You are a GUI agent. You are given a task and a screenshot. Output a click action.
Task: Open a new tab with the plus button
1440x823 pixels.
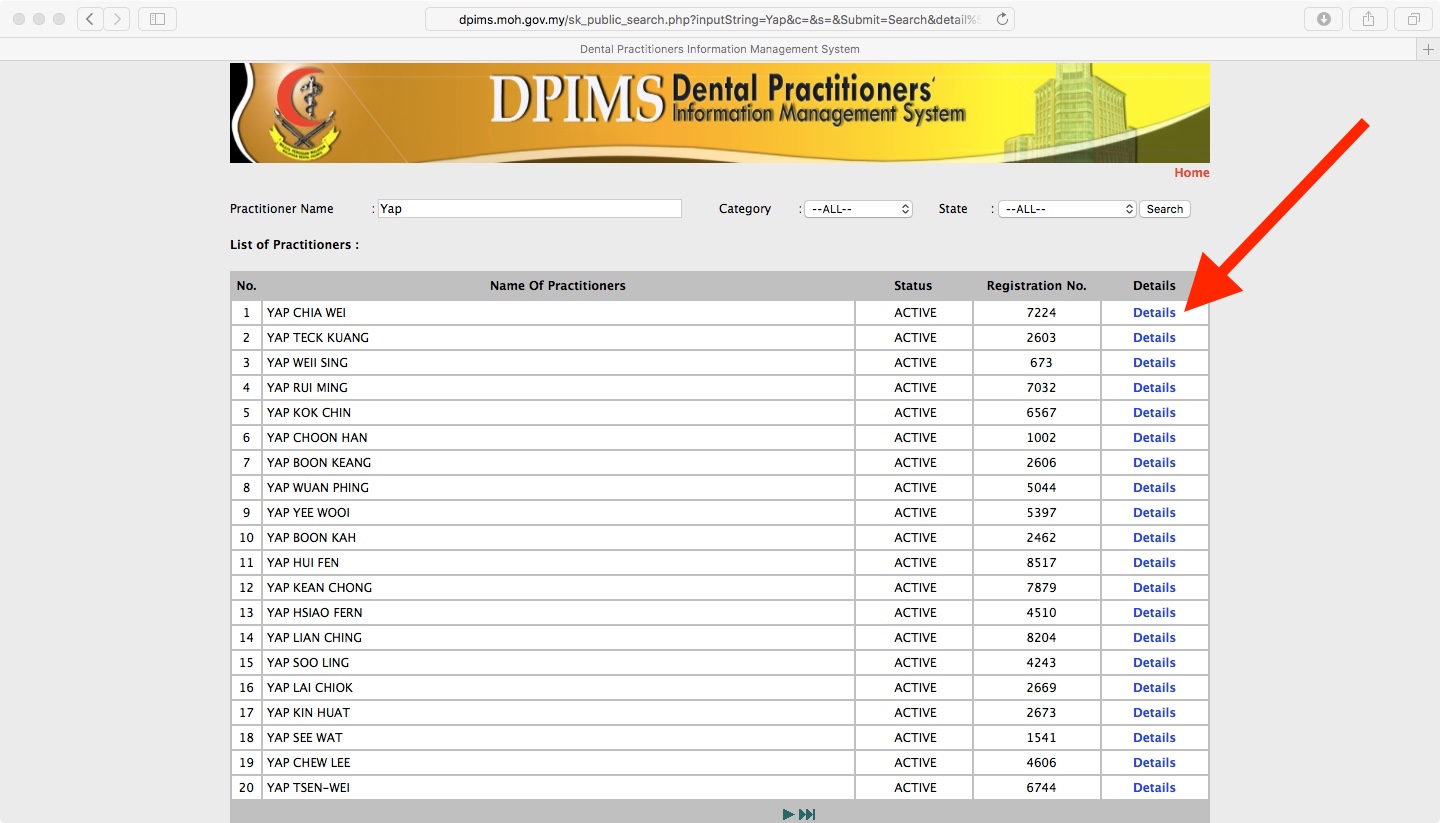(x=1428, y=49)
